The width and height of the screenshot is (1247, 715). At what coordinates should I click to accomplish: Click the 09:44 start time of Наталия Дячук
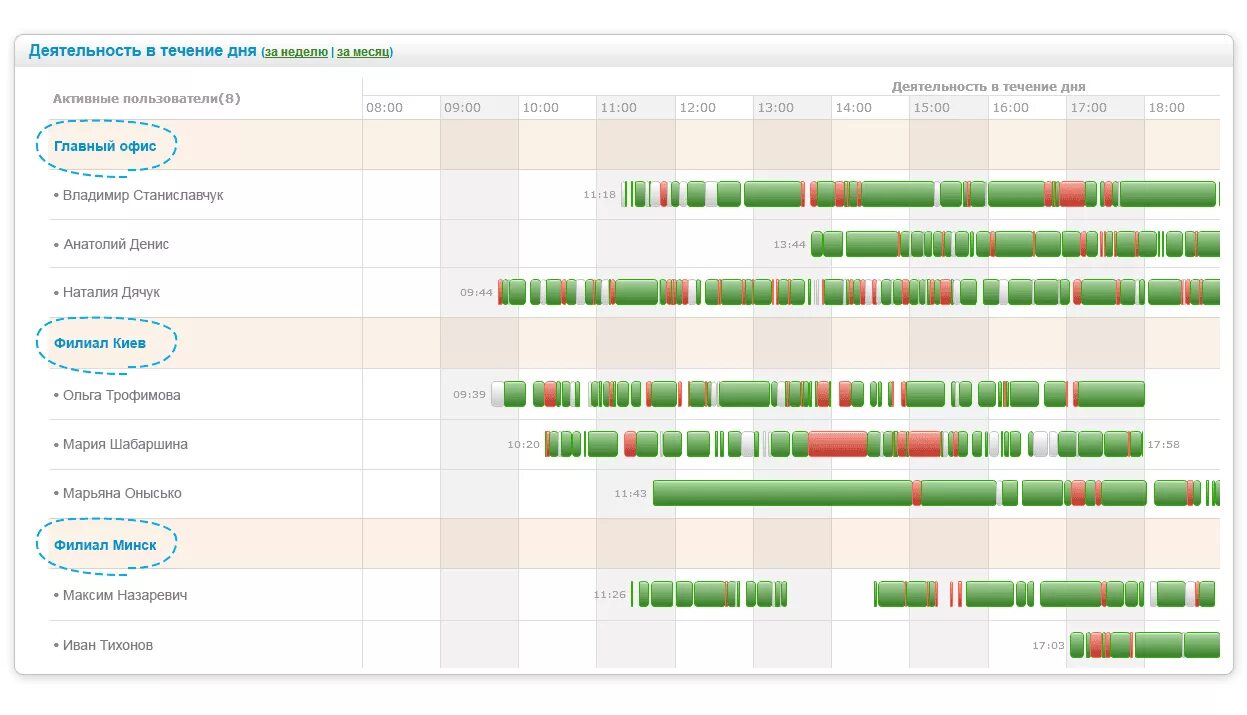pyautogui.click(x=477, y=293)
